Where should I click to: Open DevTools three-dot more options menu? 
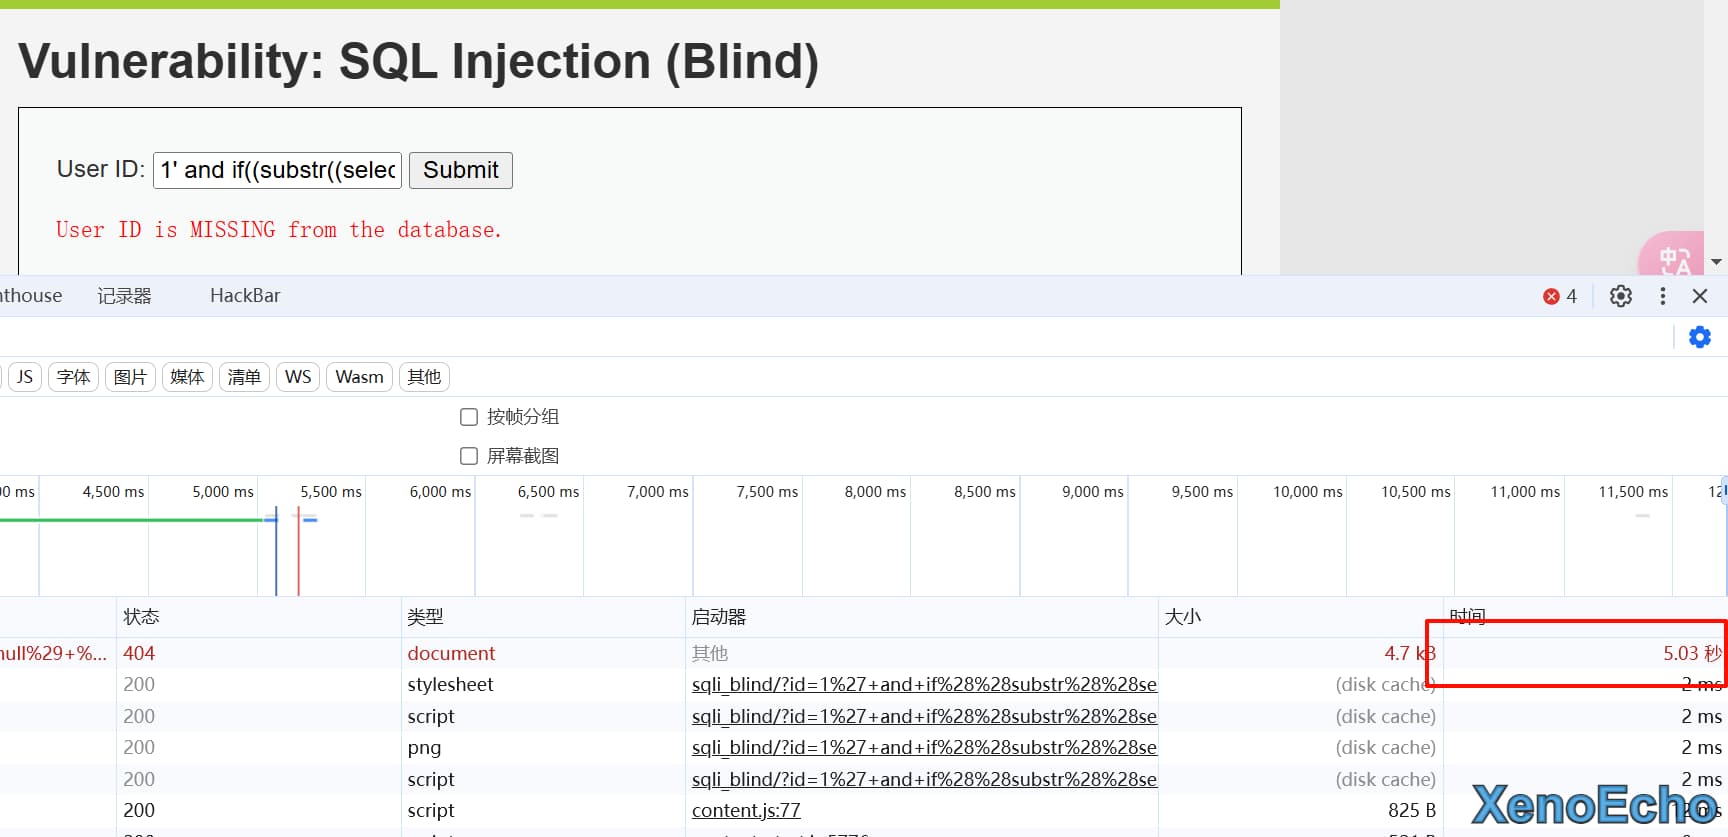1662,296
